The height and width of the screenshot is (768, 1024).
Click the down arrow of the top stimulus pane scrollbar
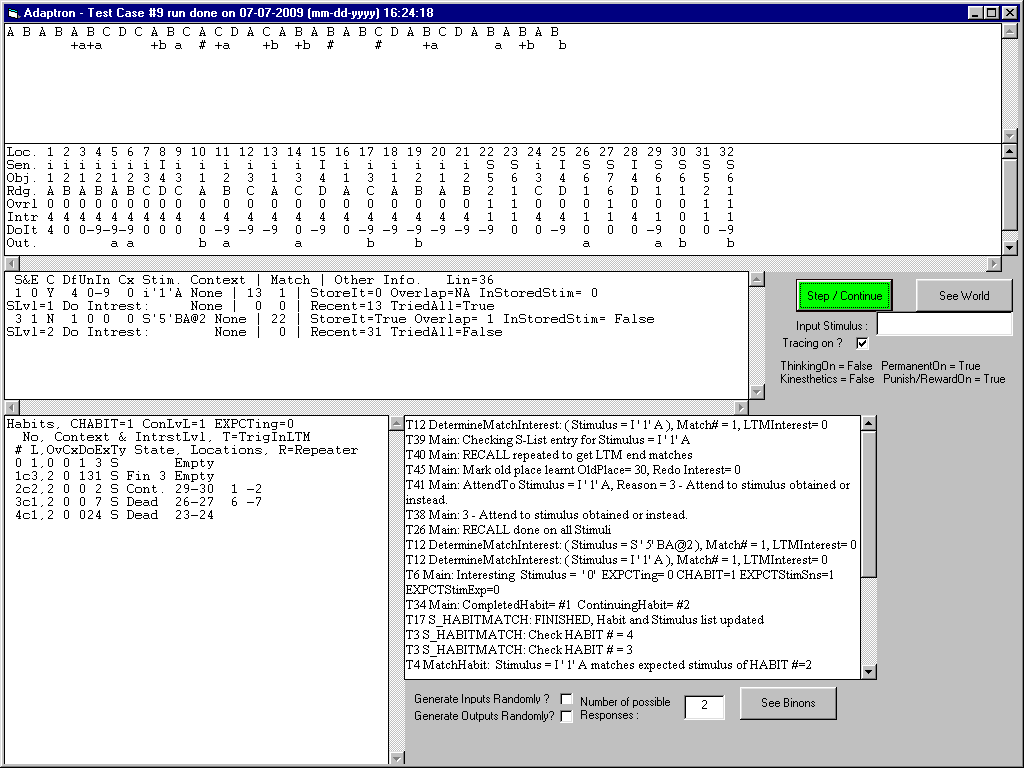point(1010,136)
